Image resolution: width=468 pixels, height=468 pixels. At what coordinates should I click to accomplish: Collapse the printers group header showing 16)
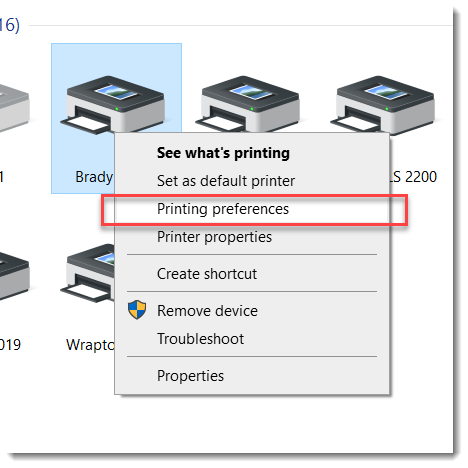pos(10,25)
